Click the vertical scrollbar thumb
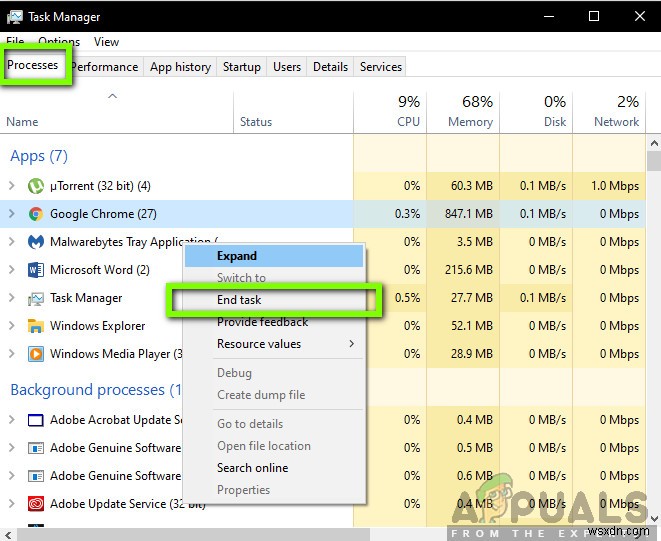This screenshot has height=541, width=661. [654, 161]
